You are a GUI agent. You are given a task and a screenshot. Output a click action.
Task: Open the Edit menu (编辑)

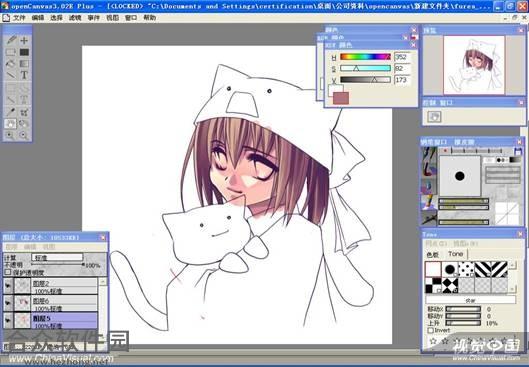pyautogui.click(x=38, y=18)
